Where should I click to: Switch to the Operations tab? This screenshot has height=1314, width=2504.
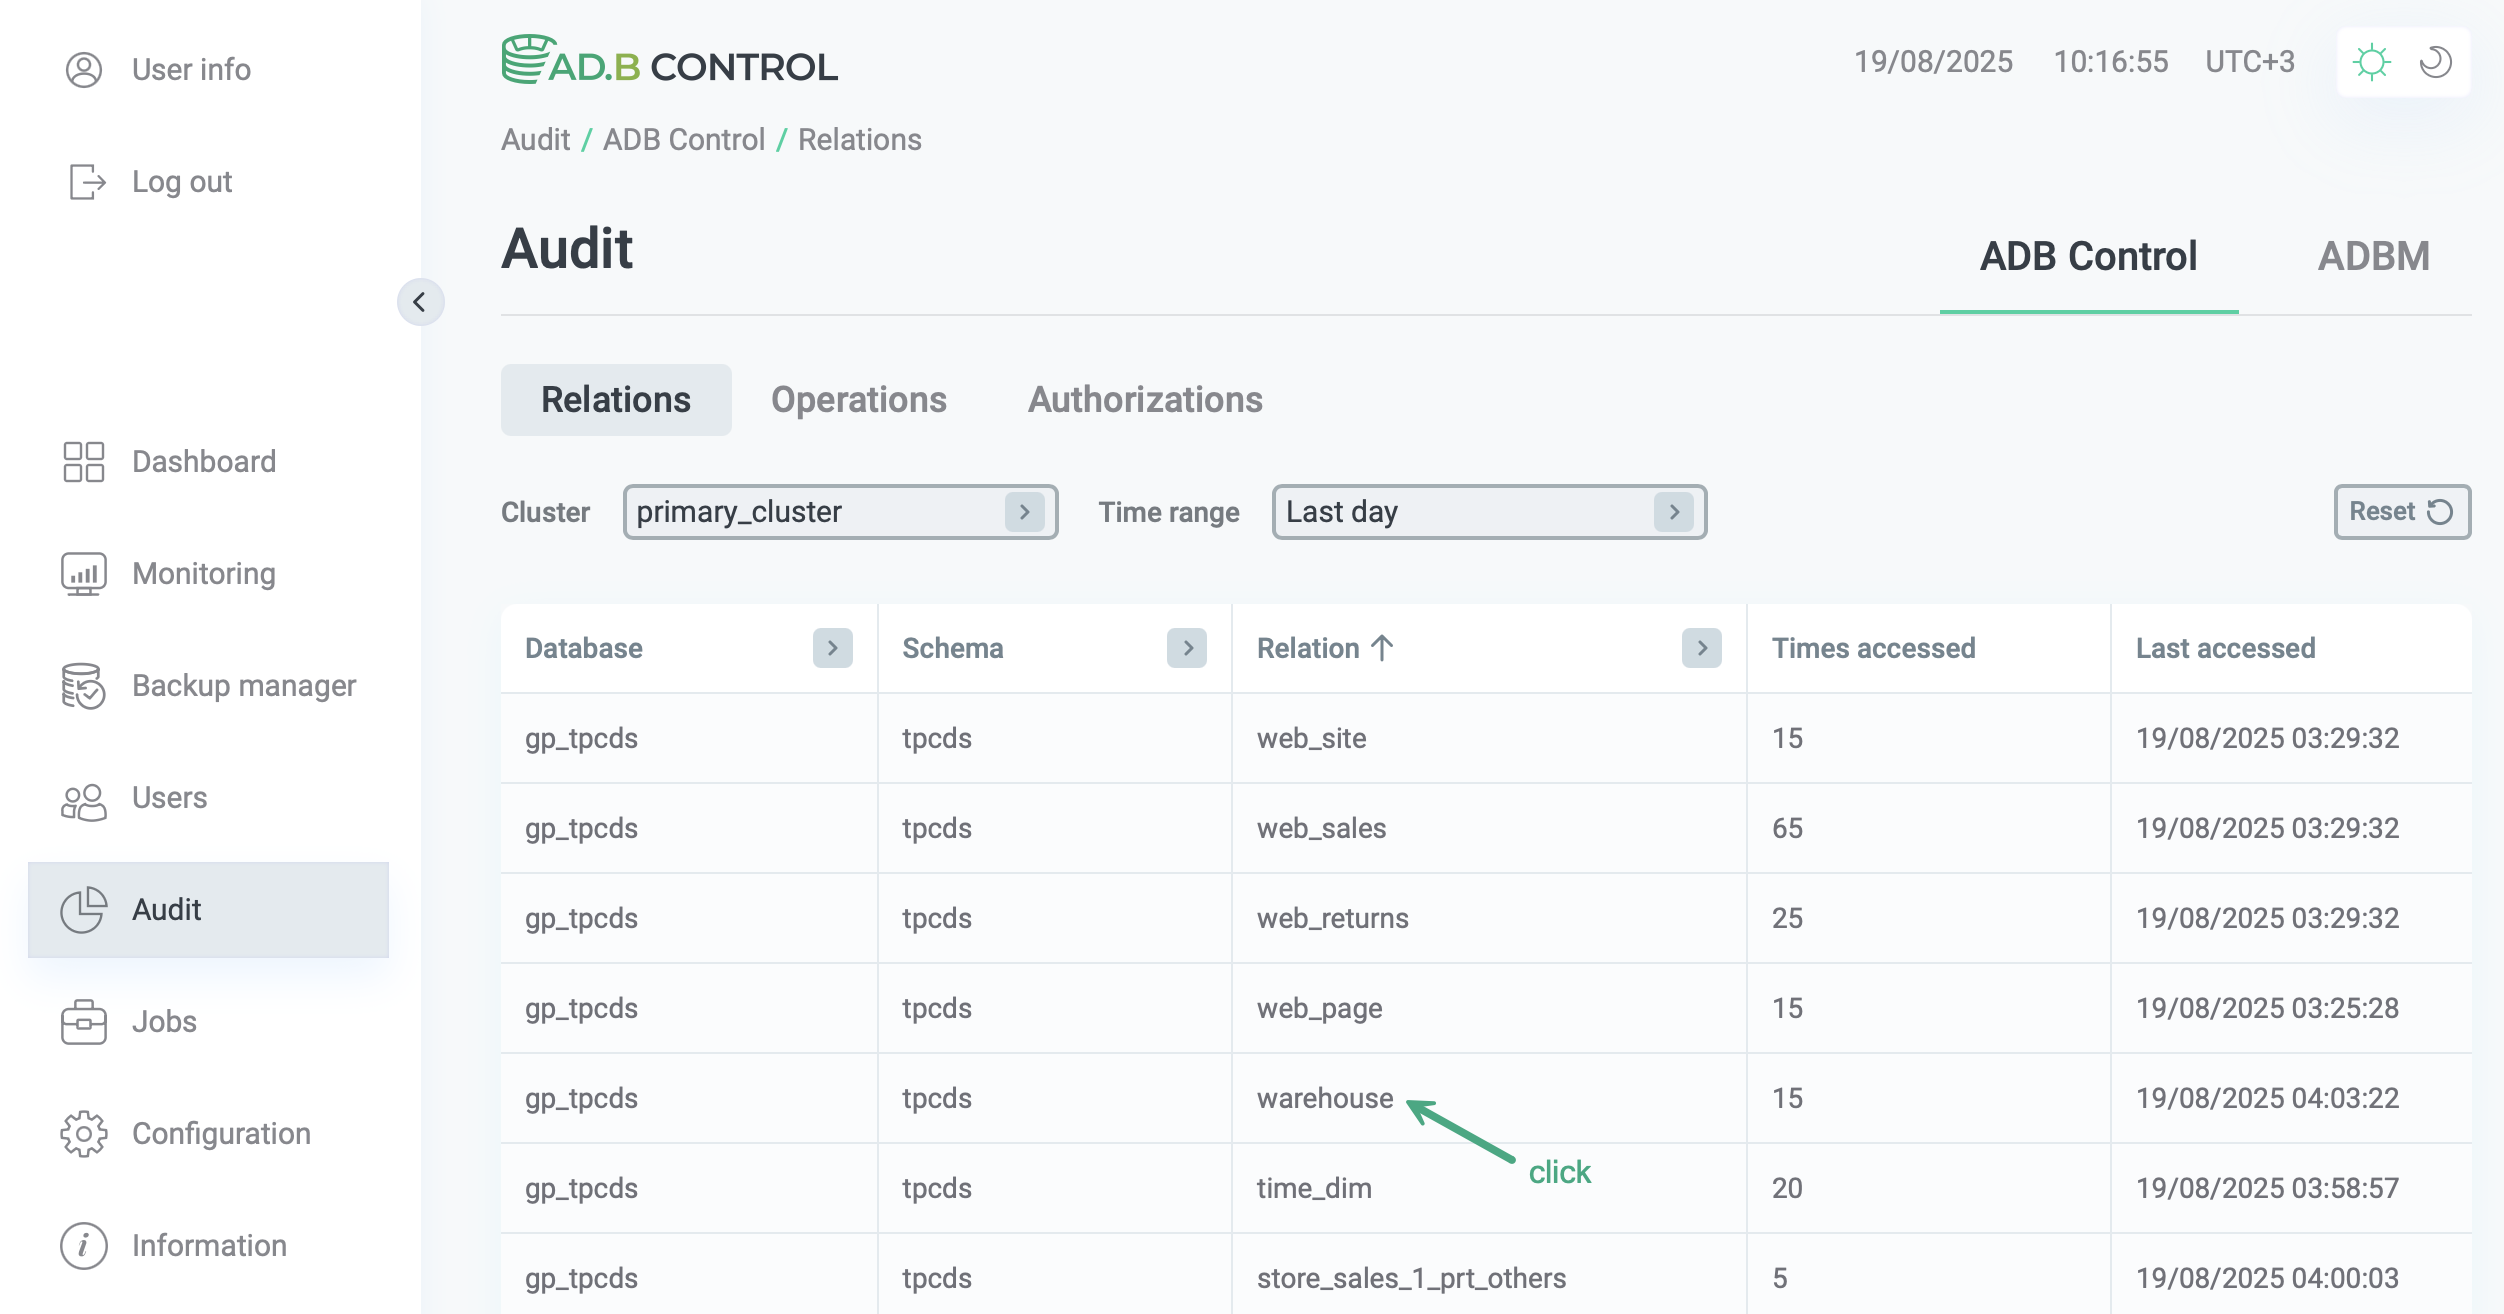[858, 399]
